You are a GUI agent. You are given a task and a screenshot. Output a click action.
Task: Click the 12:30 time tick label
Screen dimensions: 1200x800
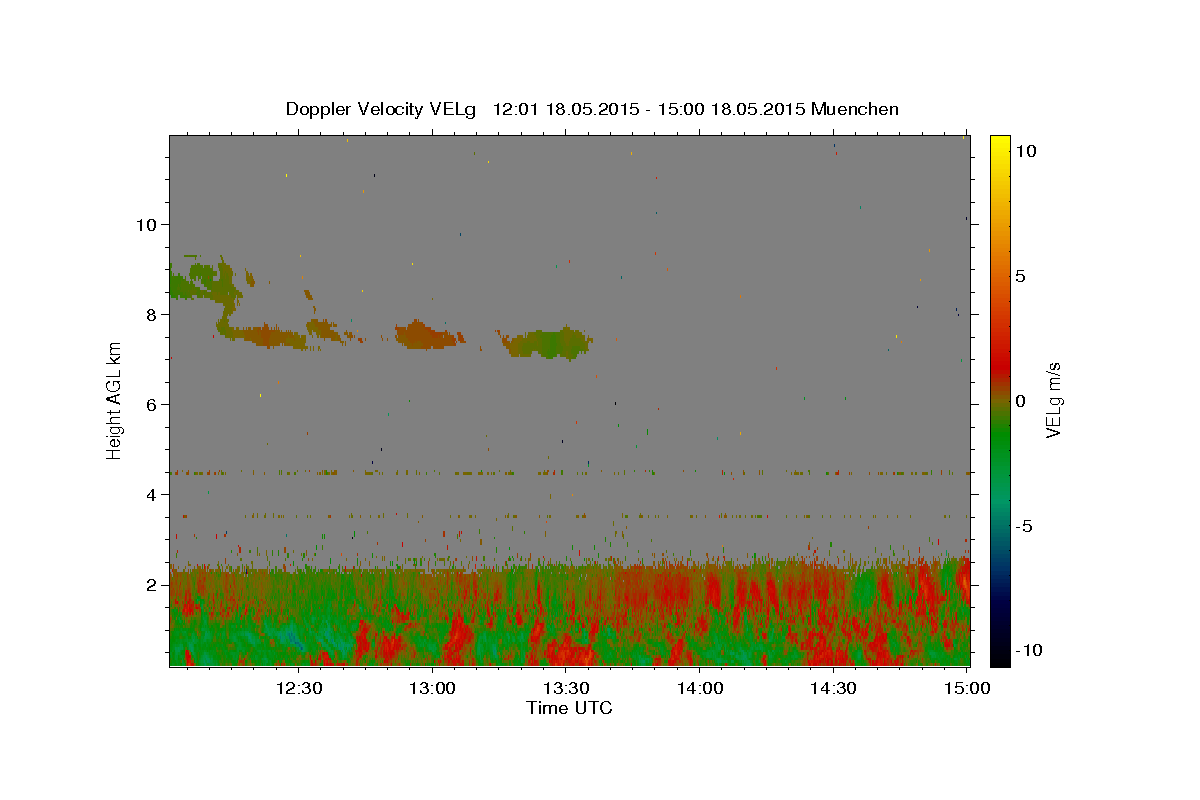click(298, 688)
